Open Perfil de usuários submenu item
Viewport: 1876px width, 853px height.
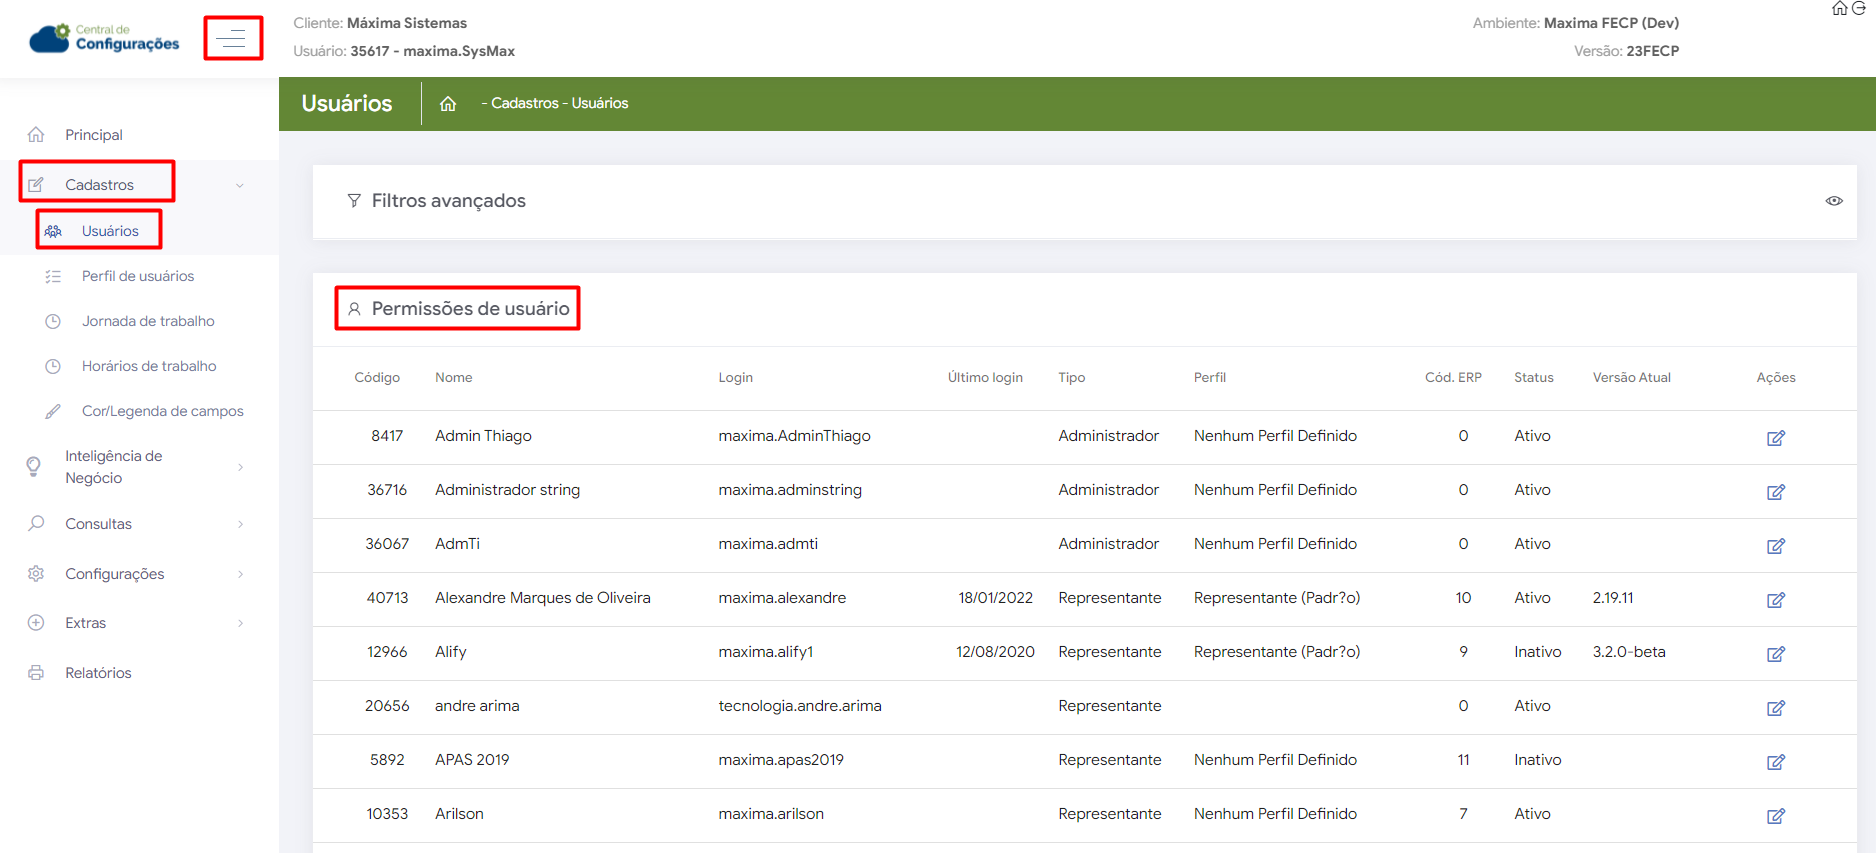(x=138, y=276)
